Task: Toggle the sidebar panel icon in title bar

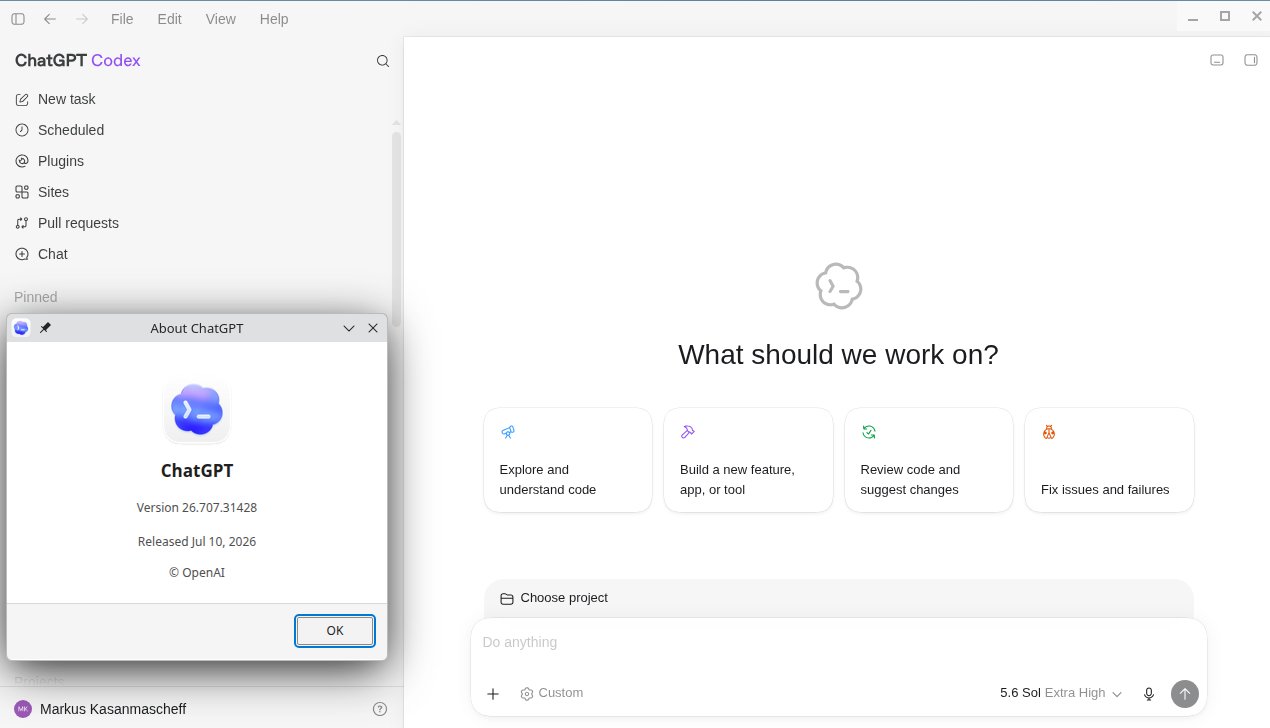Action: coord(18,19)
